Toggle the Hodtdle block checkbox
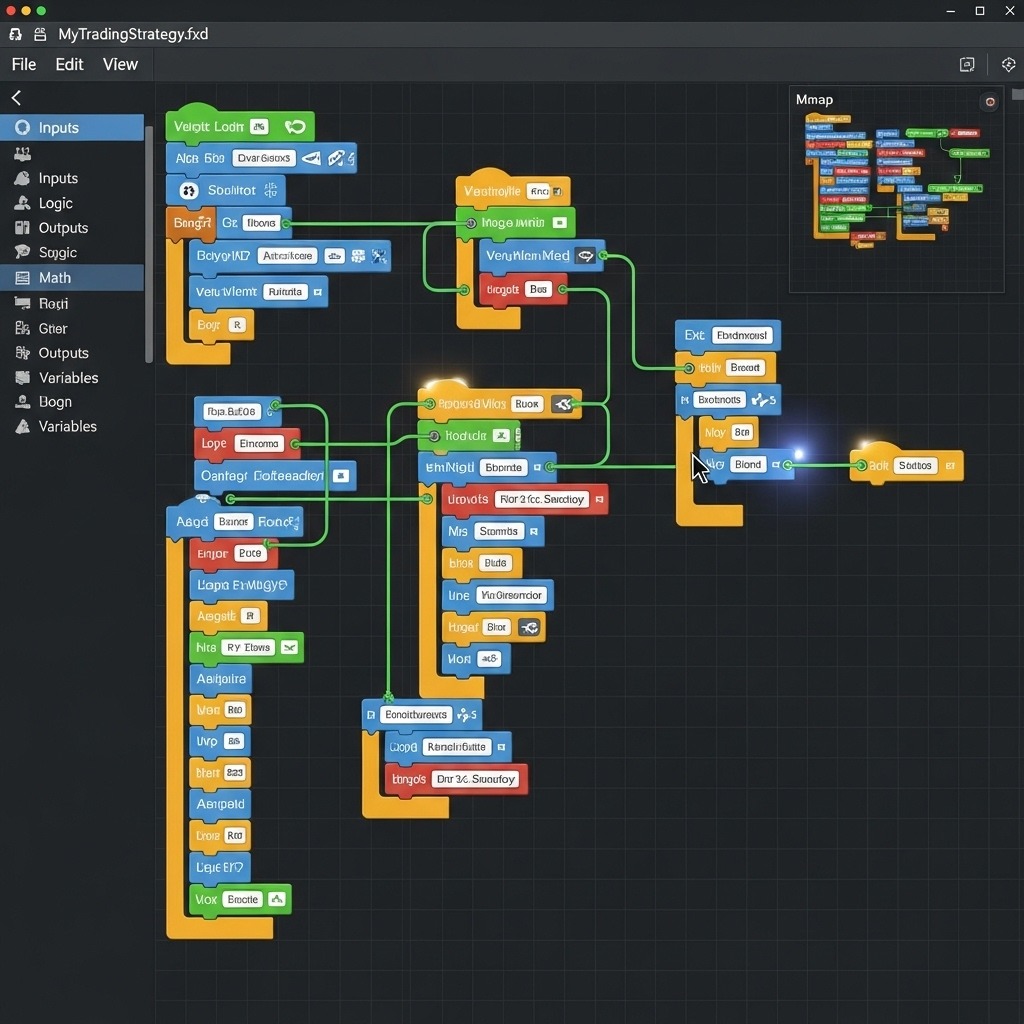Image resolution: width=1024 pixels, height=1024 pixels. pyautogui.click(x=501, y=436)
